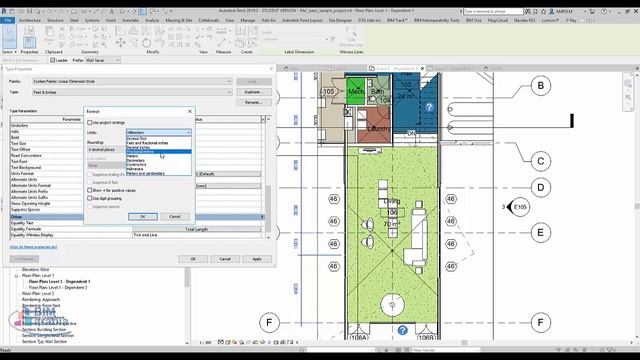Image resolution: width=640 pixels, height=360 pixels.
Task: Open the Prefer Wall faces dropdown
Action: click(102, 60)
